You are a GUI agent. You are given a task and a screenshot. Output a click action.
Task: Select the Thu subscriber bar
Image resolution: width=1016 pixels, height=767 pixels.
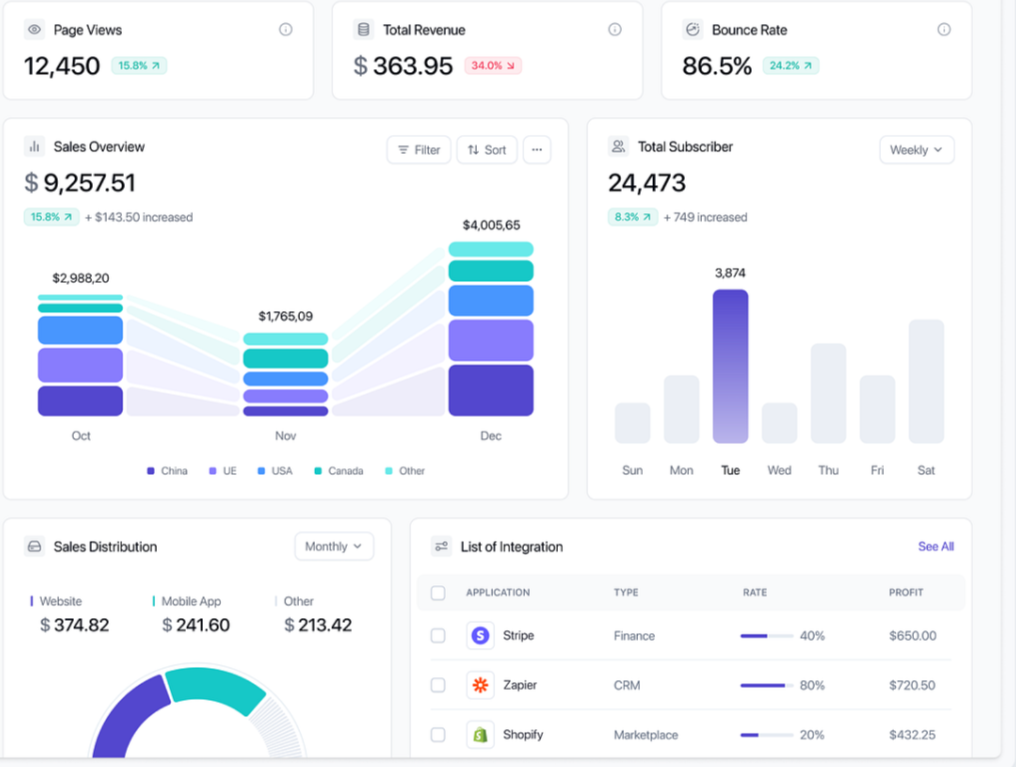coord(828,394)
